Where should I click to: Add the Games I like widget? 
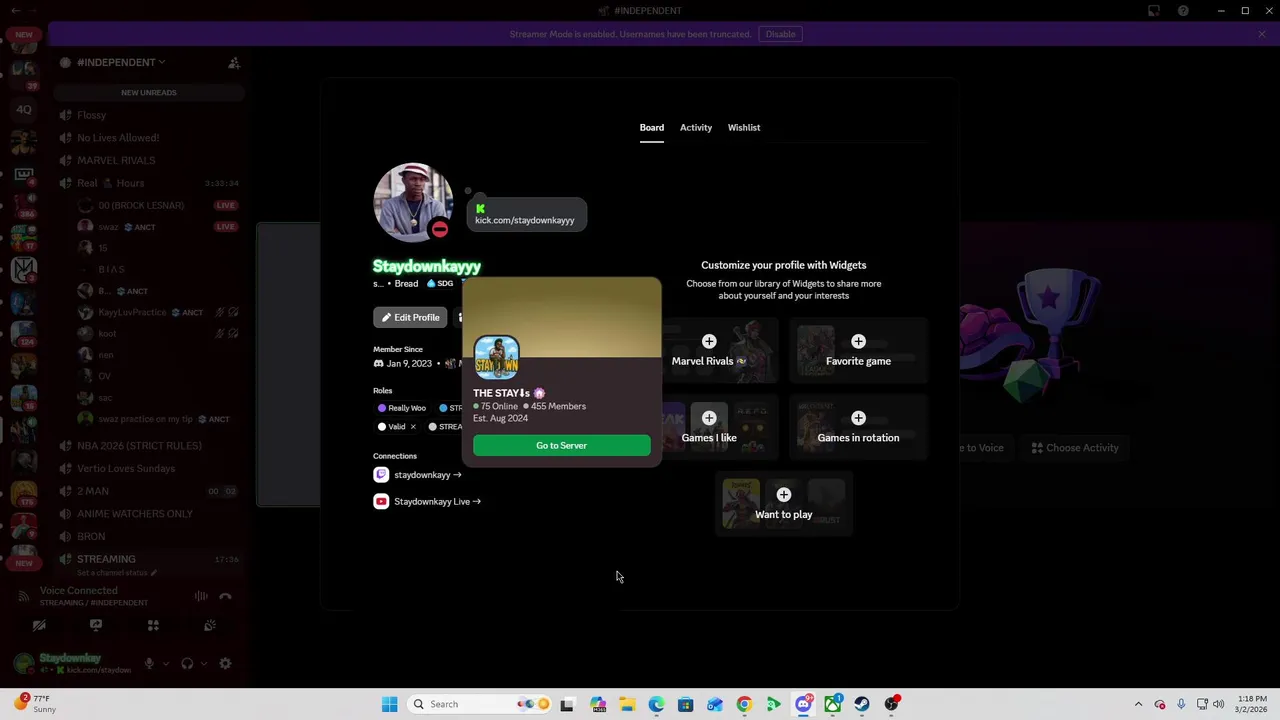tap(709, 418)
